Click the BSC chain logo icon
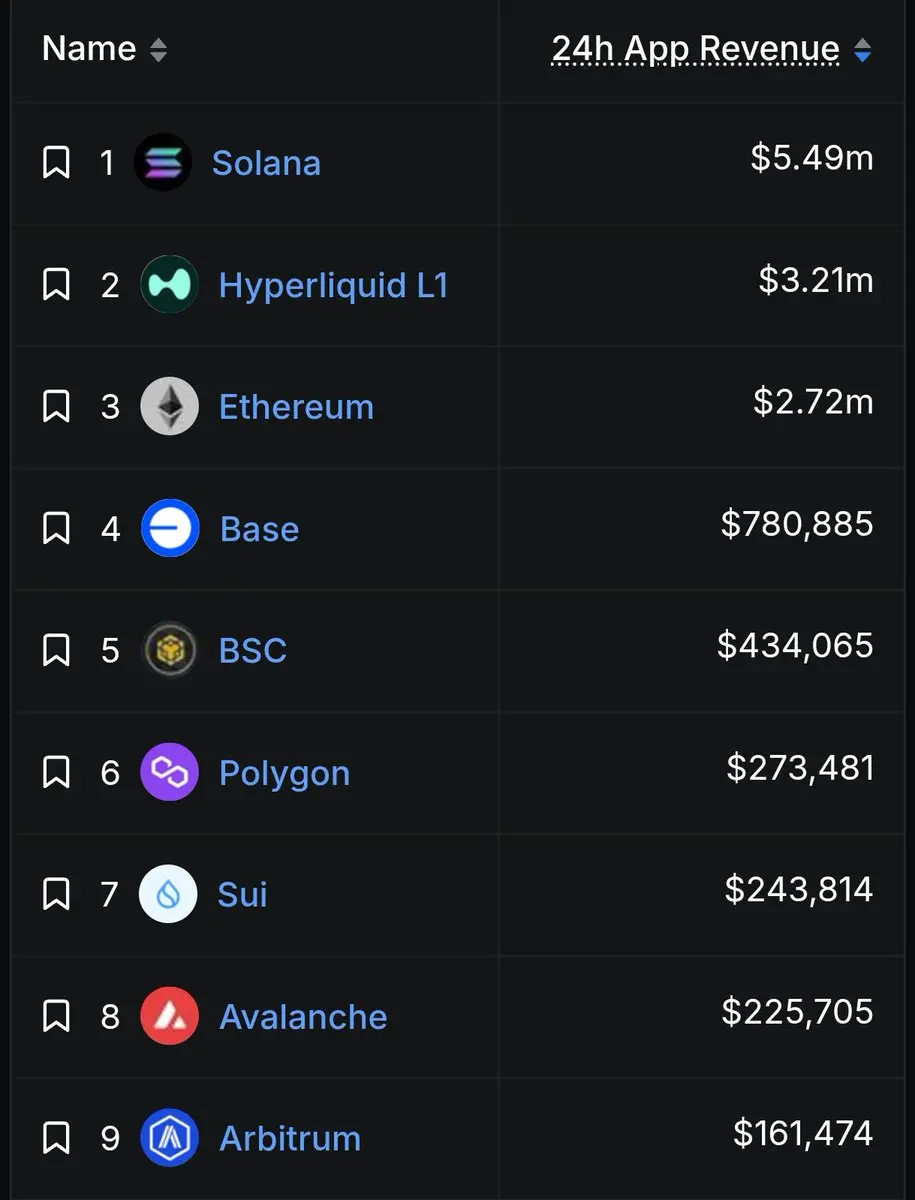 coord(169,650)
